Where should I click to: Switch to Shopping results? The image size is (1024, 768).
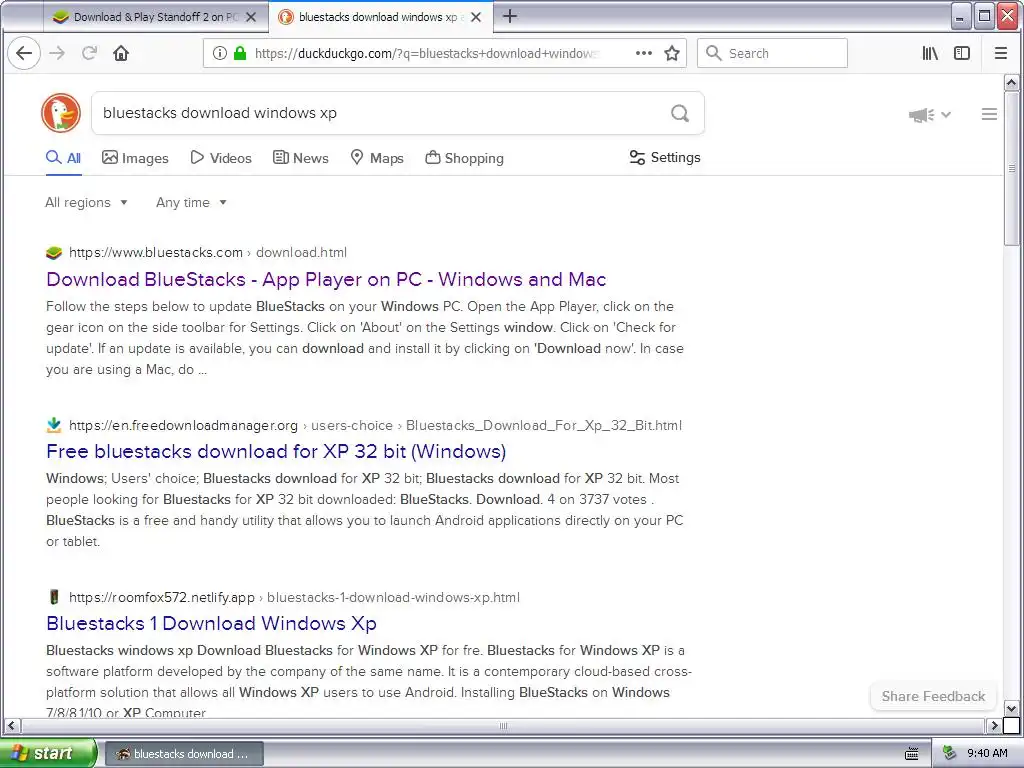[464, 158]
